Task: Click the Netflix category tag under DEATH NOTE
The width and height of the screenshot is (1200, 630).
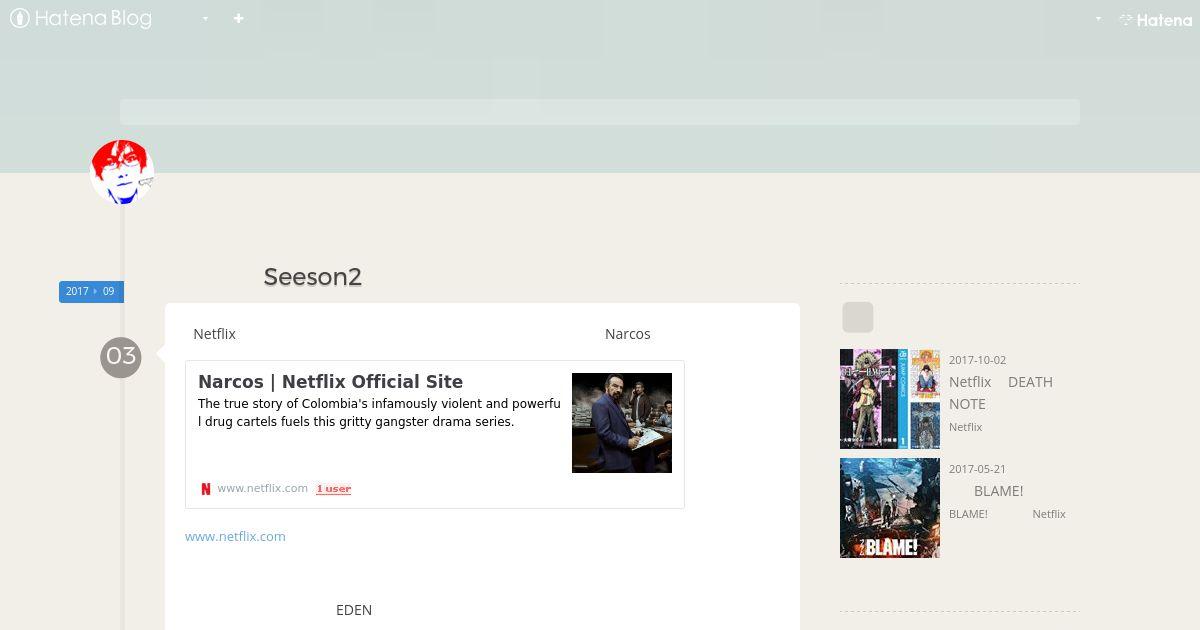Action: 965,427
